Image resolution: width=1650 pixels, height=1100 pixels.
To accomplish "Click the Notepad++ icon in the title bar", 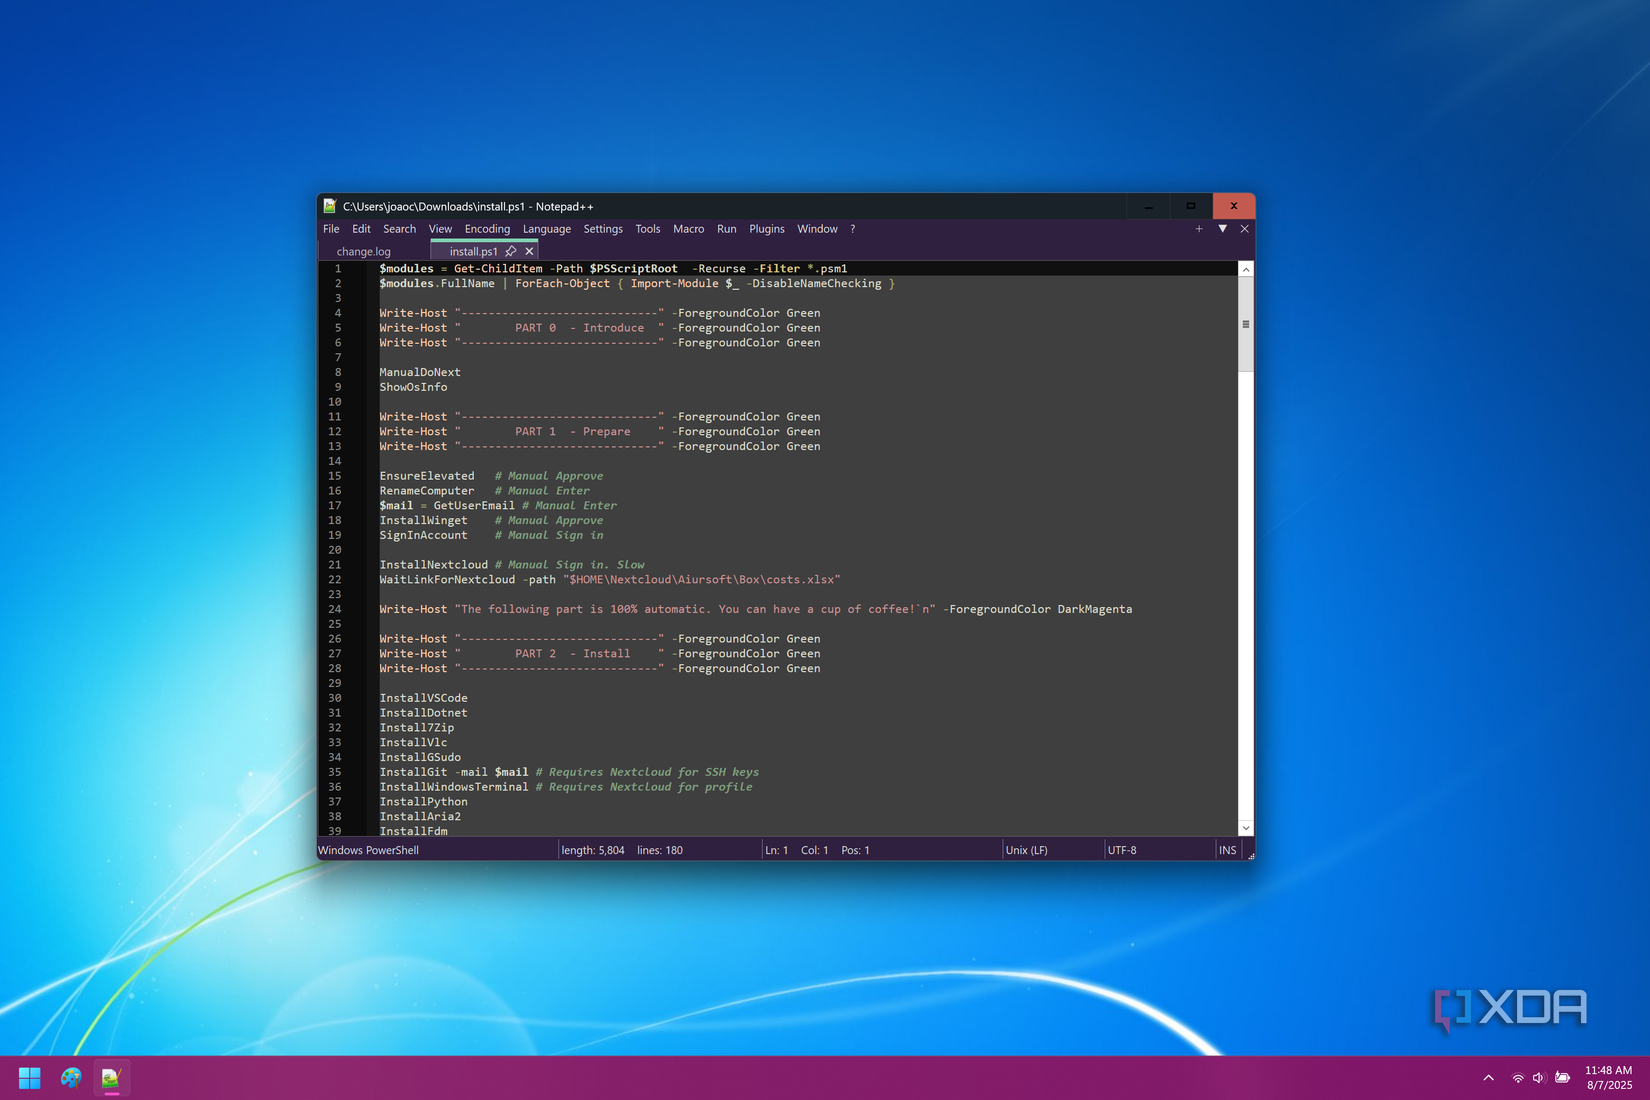I will pos(328,206).
